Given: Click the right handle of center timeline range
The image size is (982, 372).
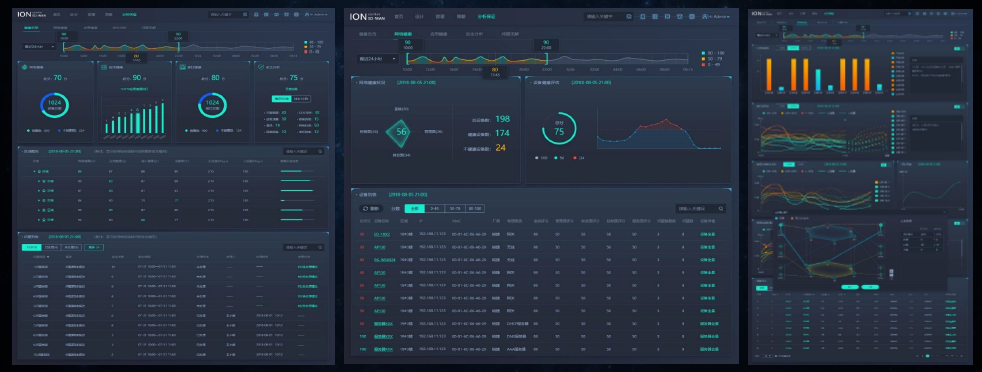Looking at the screenshot, I should tap(547, 59).
